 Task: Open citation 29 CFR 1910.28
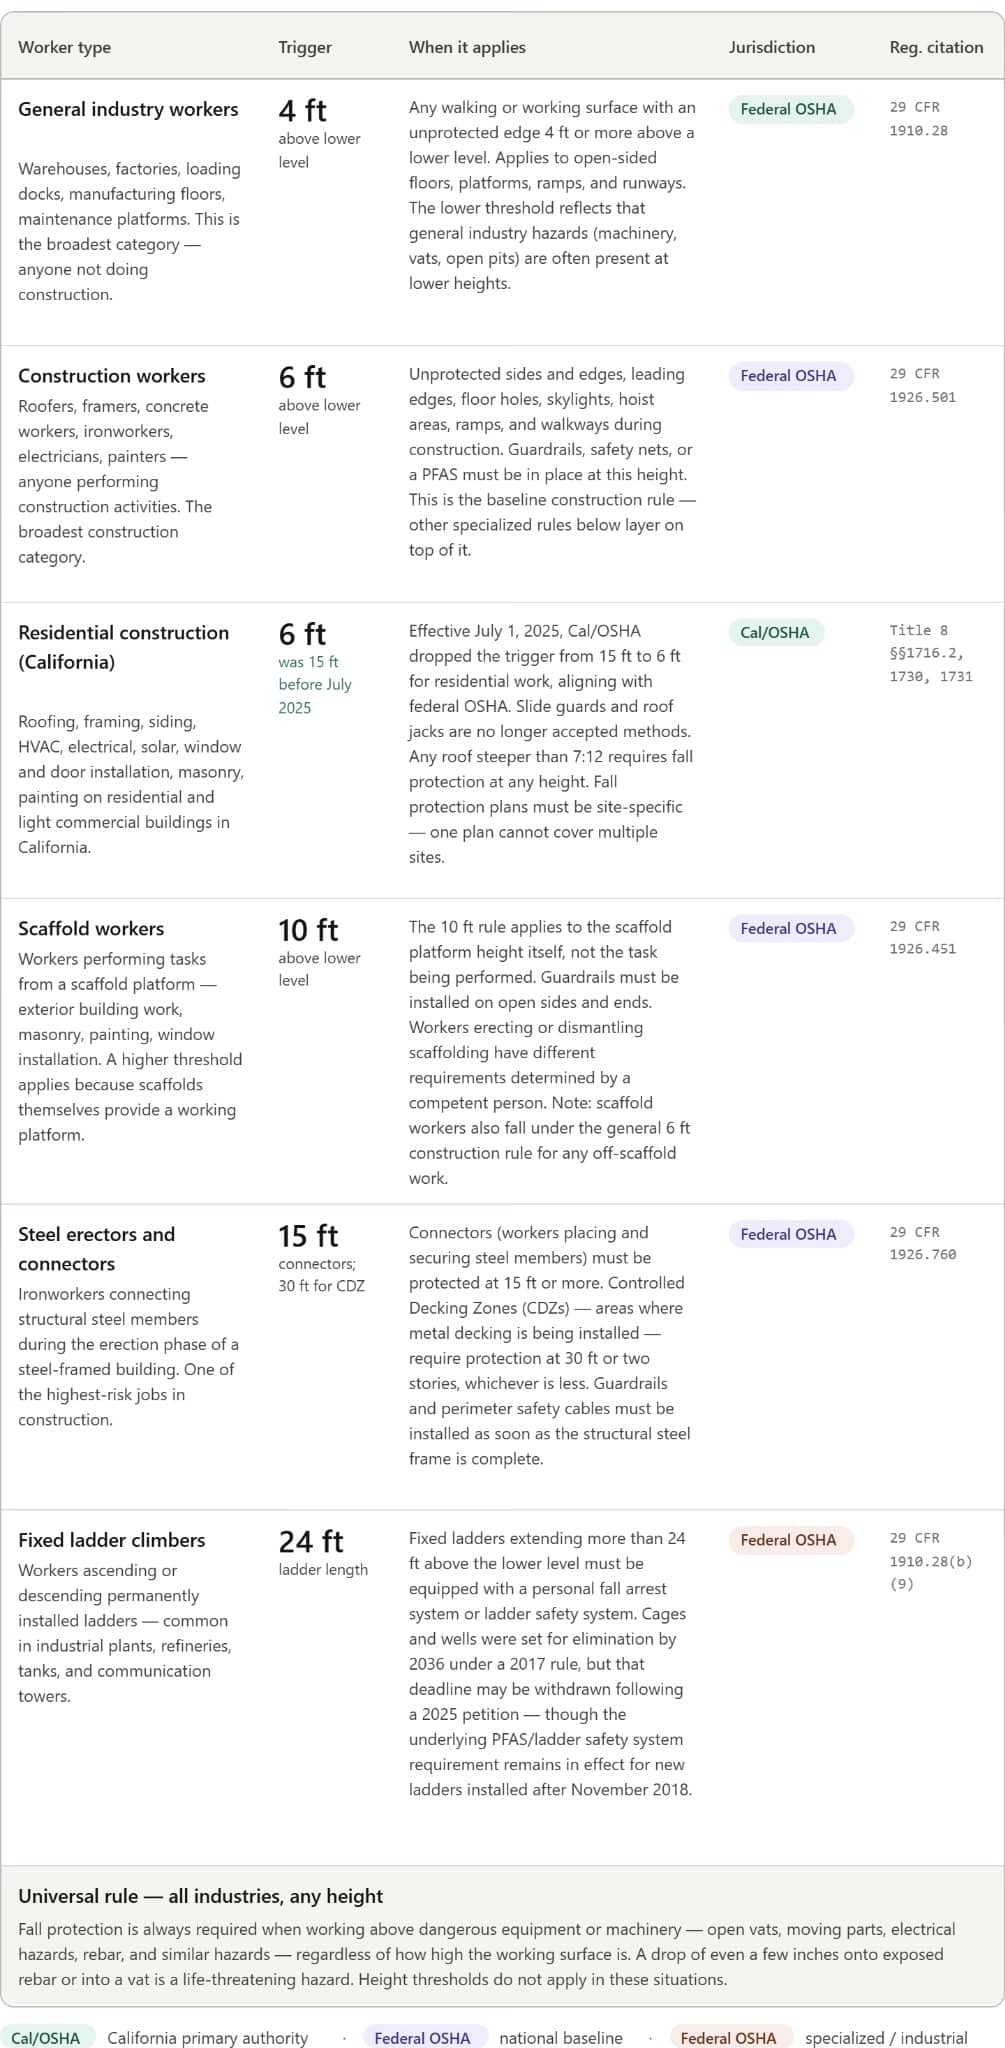pyautogui.click(x=919, y=119)
